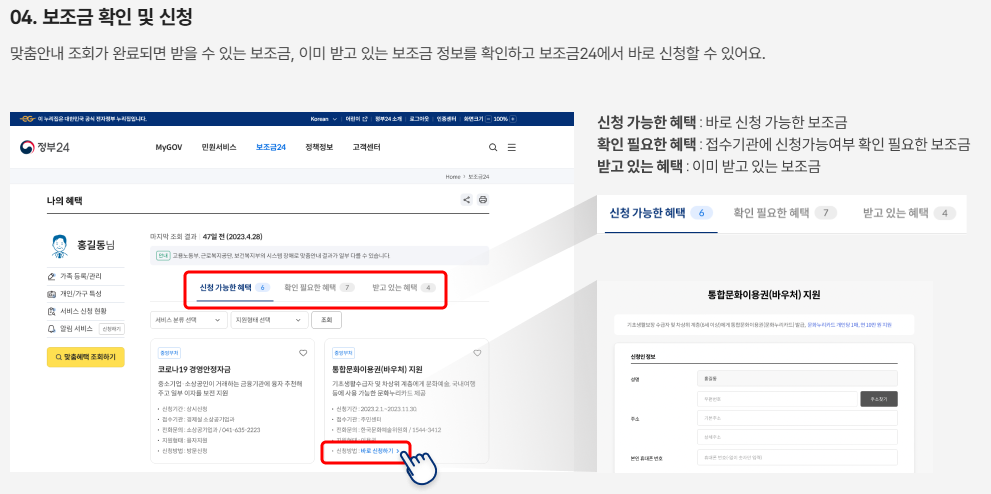This screenshot has height=494, width=991.
Task: Click the pencil icon beside 가족 등록/관리
Action: coord(52,276)
